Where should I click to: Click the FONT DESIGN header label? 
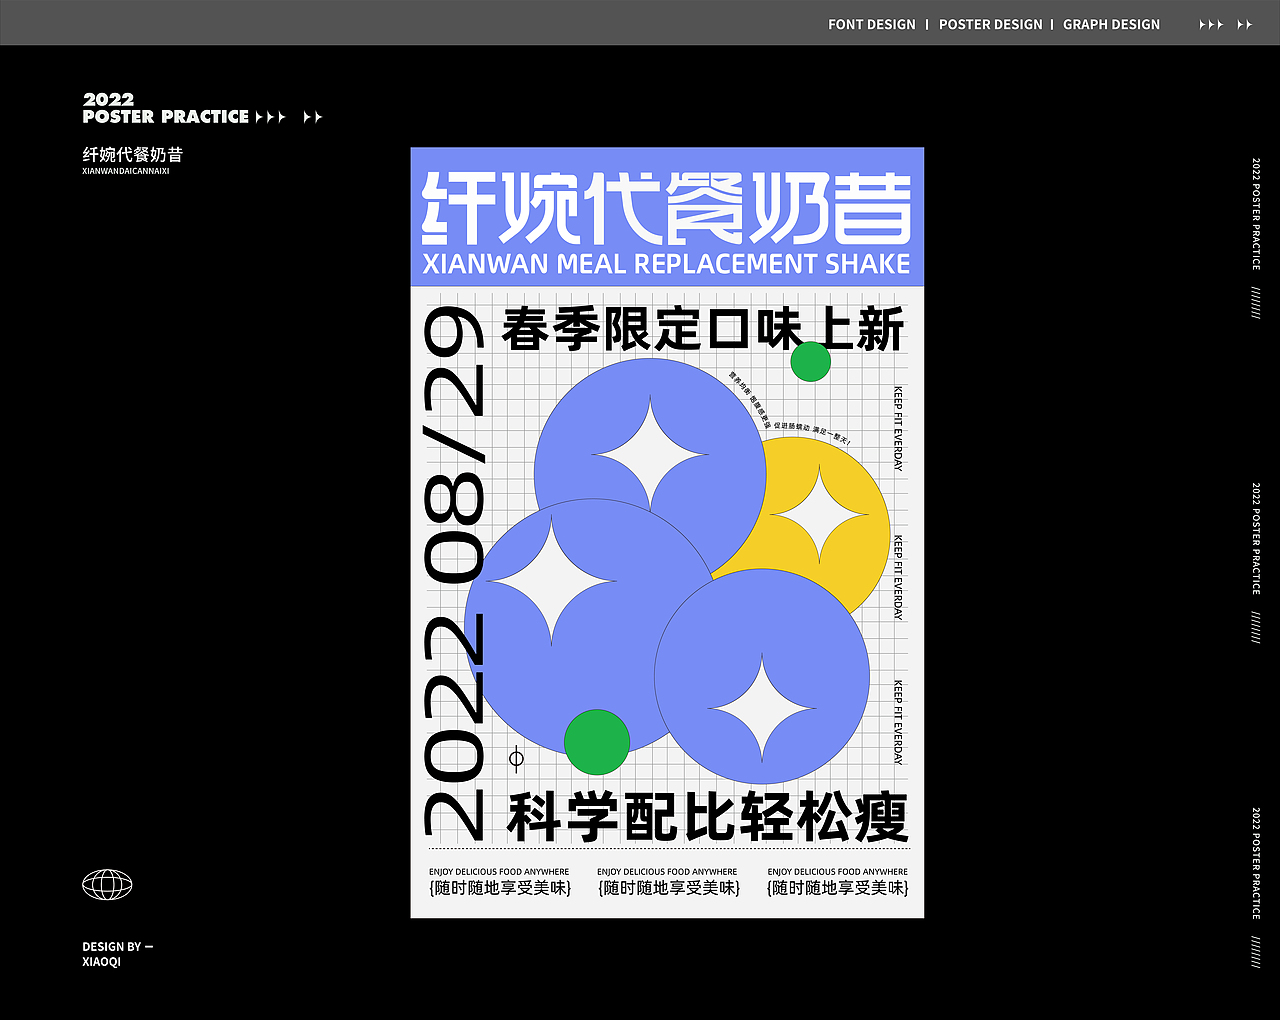pyautogui.click(x=872, y=24)
